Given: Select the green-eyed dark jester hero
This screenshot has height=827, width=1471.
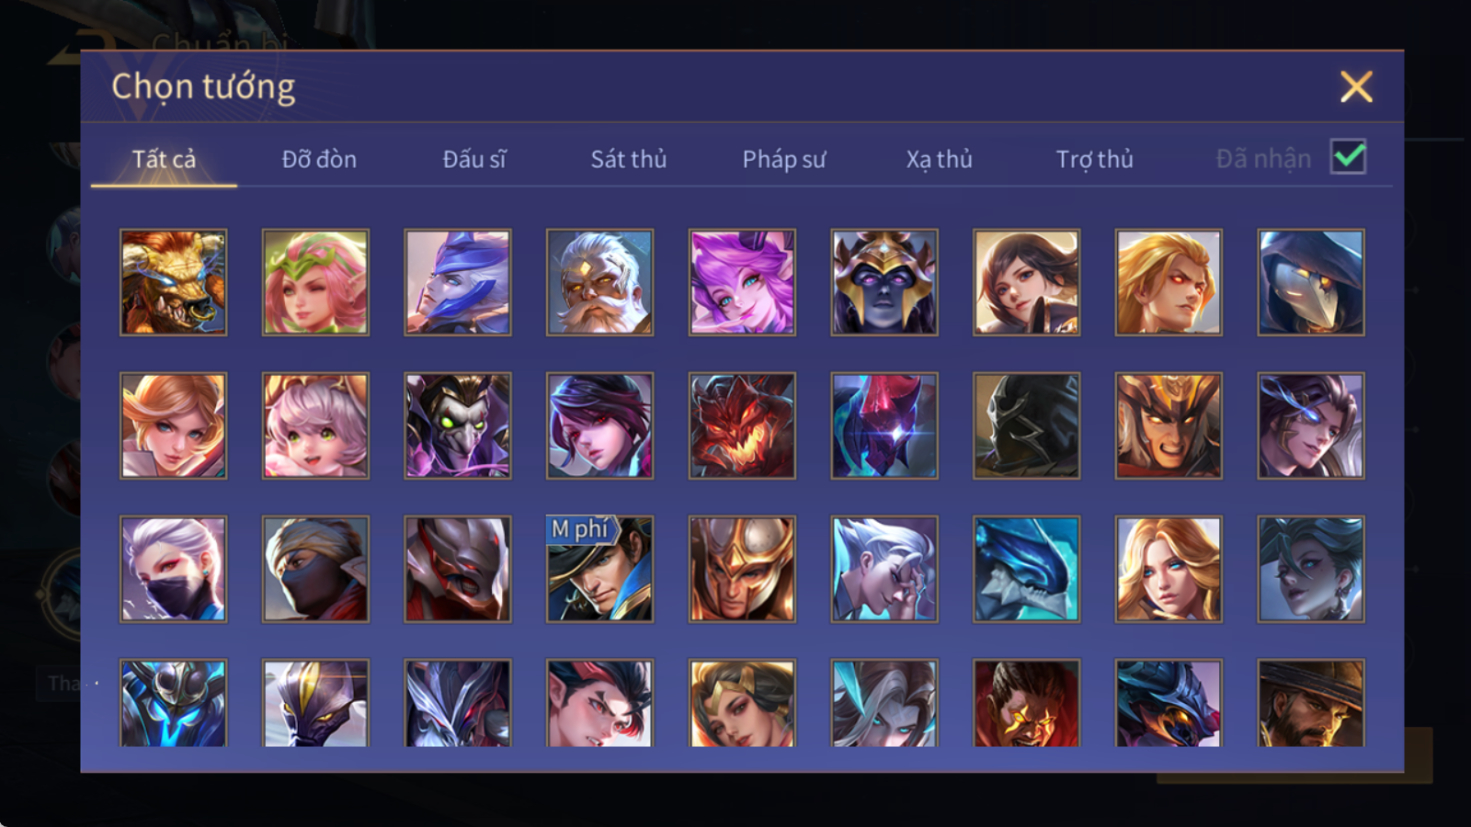Looking at the screenshot, I should pyautogui.click(x=458, y=426).
